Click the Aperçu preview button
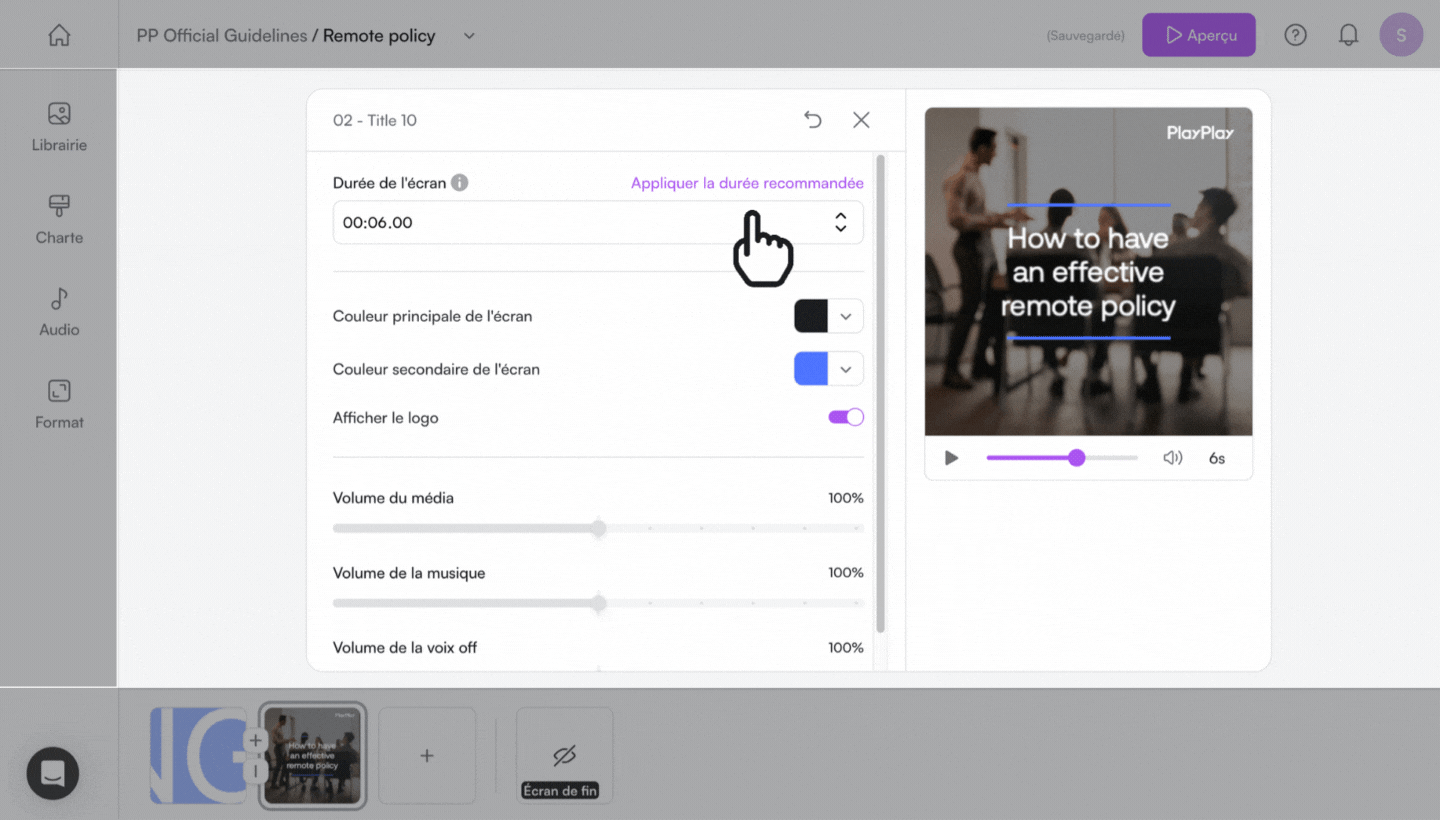The image size is (1440, 820). pos(1199,35)
